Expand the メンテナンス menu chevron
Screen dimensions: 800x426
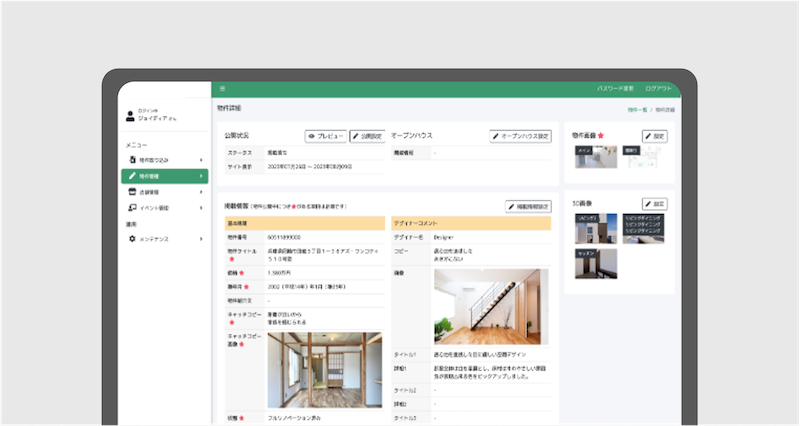tap(201, 239)
